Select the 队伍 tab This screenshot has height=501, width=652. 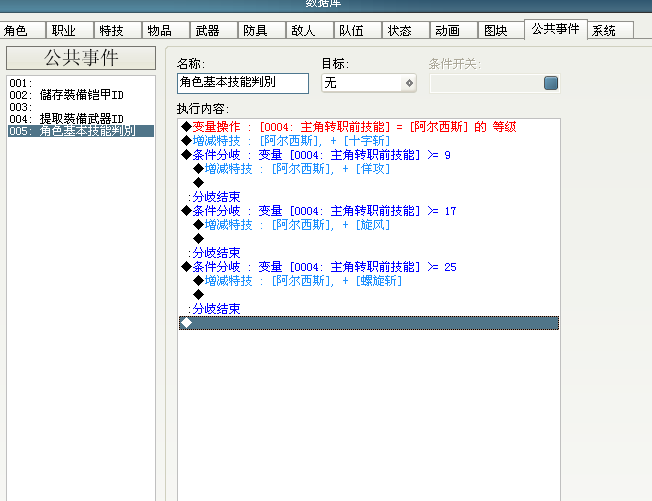pos(358,30)
